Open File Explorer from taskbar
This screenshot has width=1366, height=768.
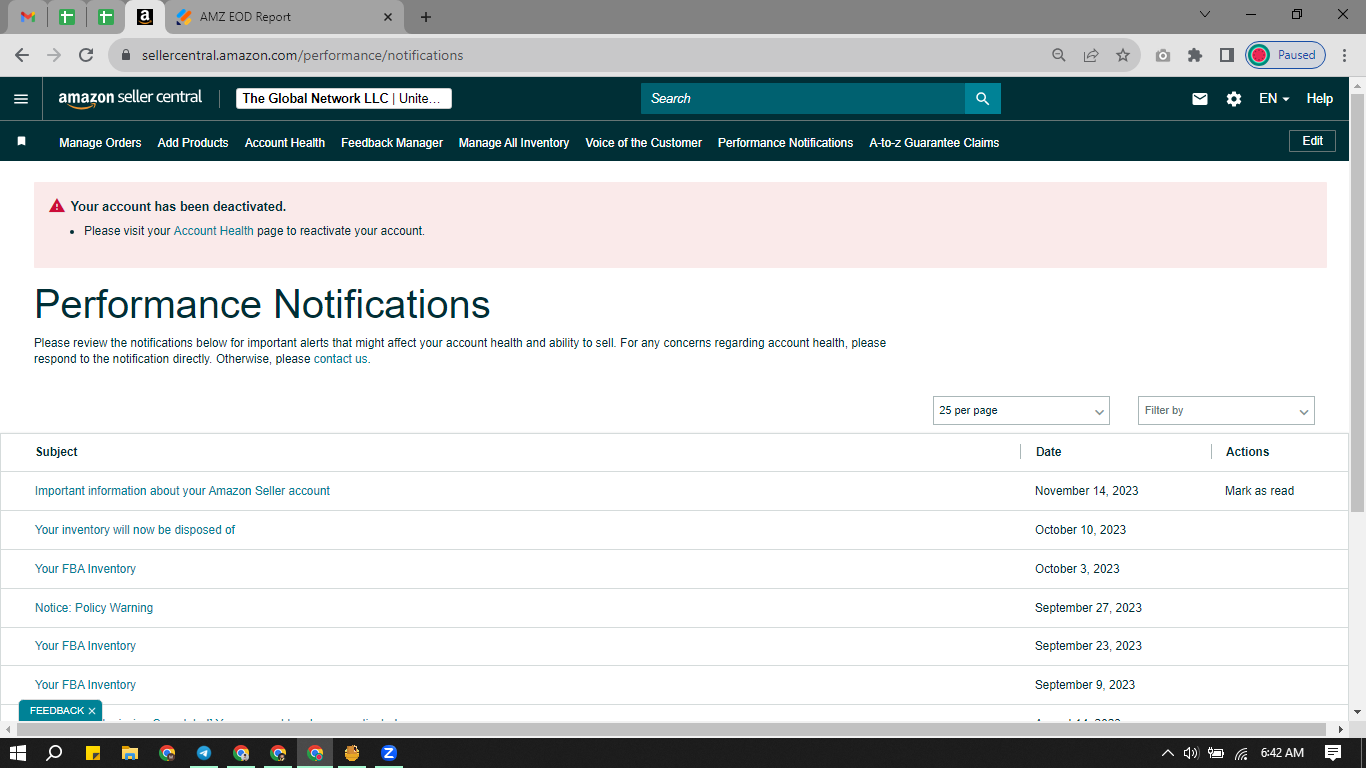pos(129,752)
